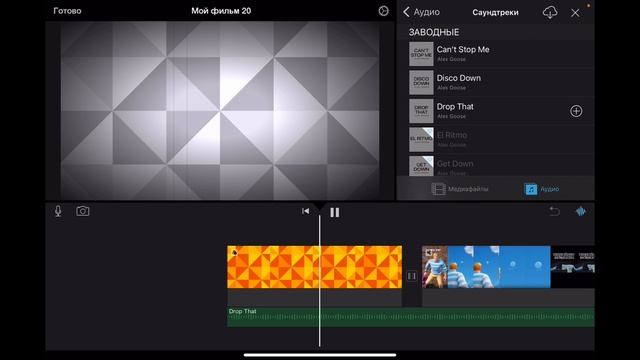Tap Can't Stop Me album artwork

click(x=421, y=54)
